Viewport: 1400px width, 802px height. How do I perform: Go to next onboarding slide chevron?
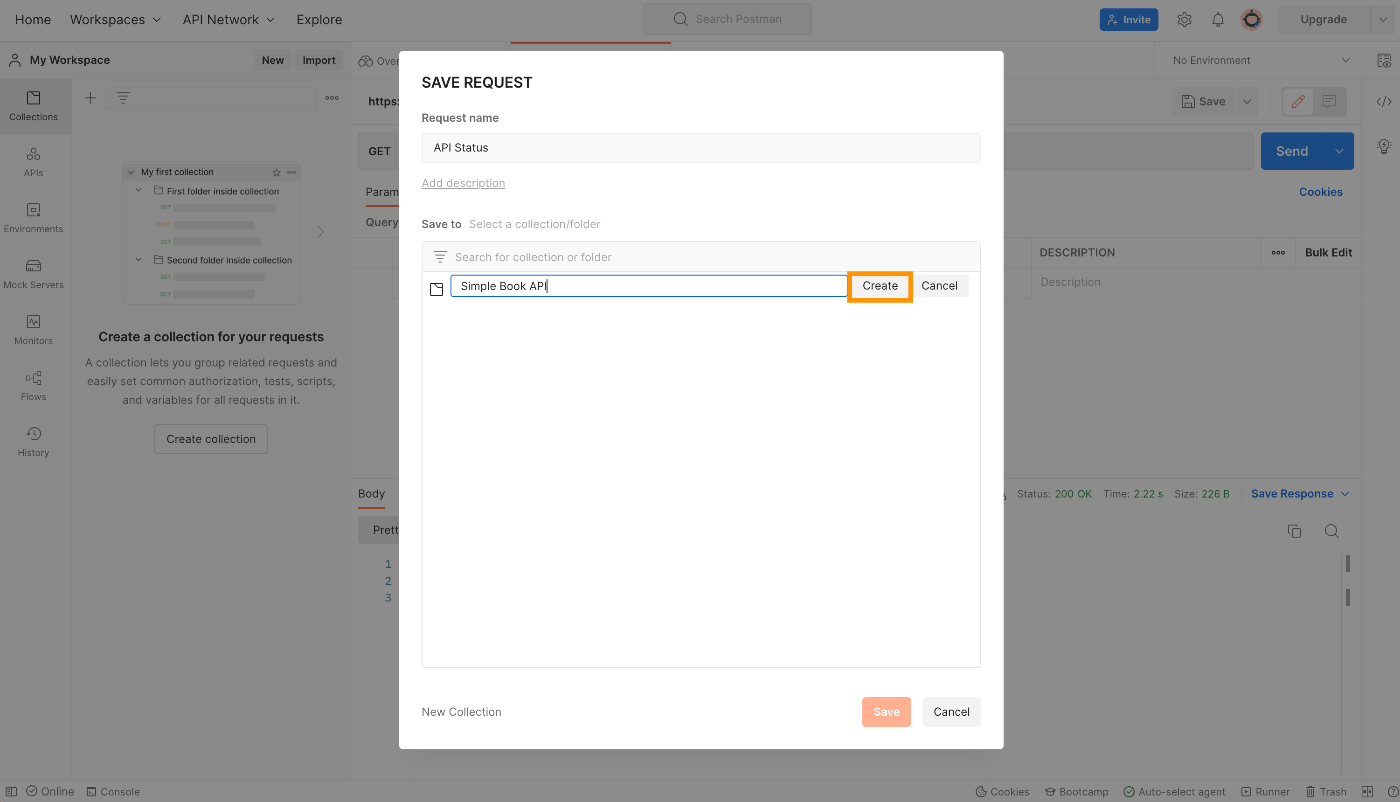pyautogui.click(x=320, y=232)
